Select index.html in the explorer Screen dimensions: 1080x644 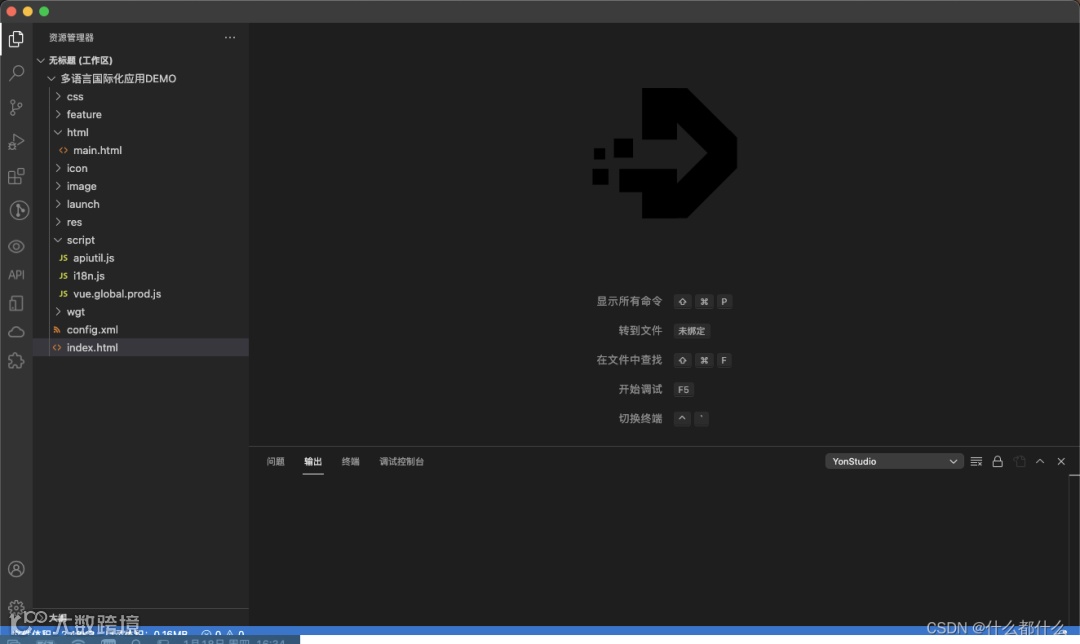coord(141,347)
